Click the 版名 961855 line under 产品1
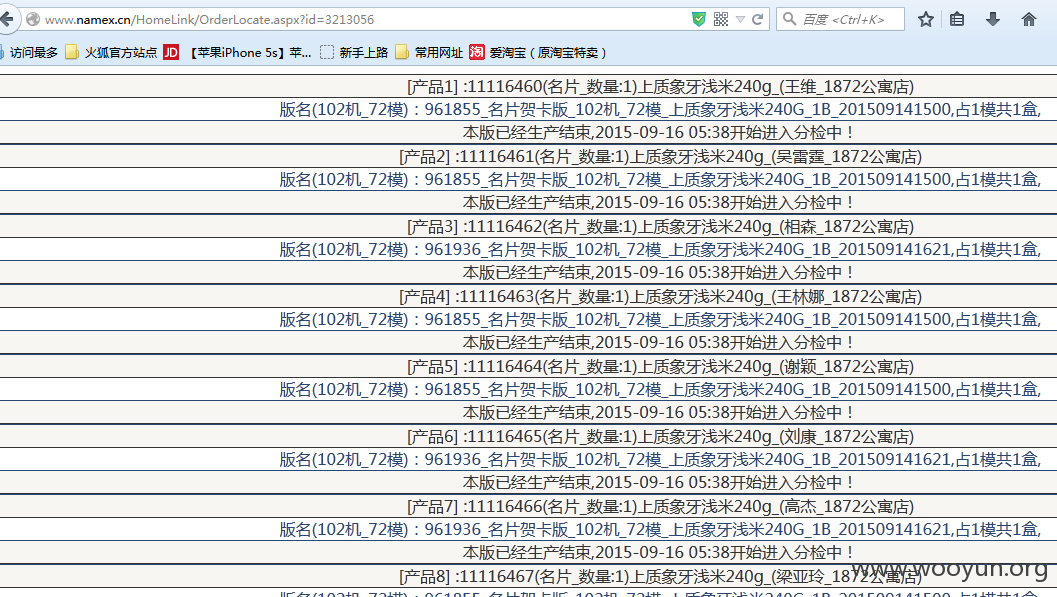The image size is (1057, 597). (660, 110)
